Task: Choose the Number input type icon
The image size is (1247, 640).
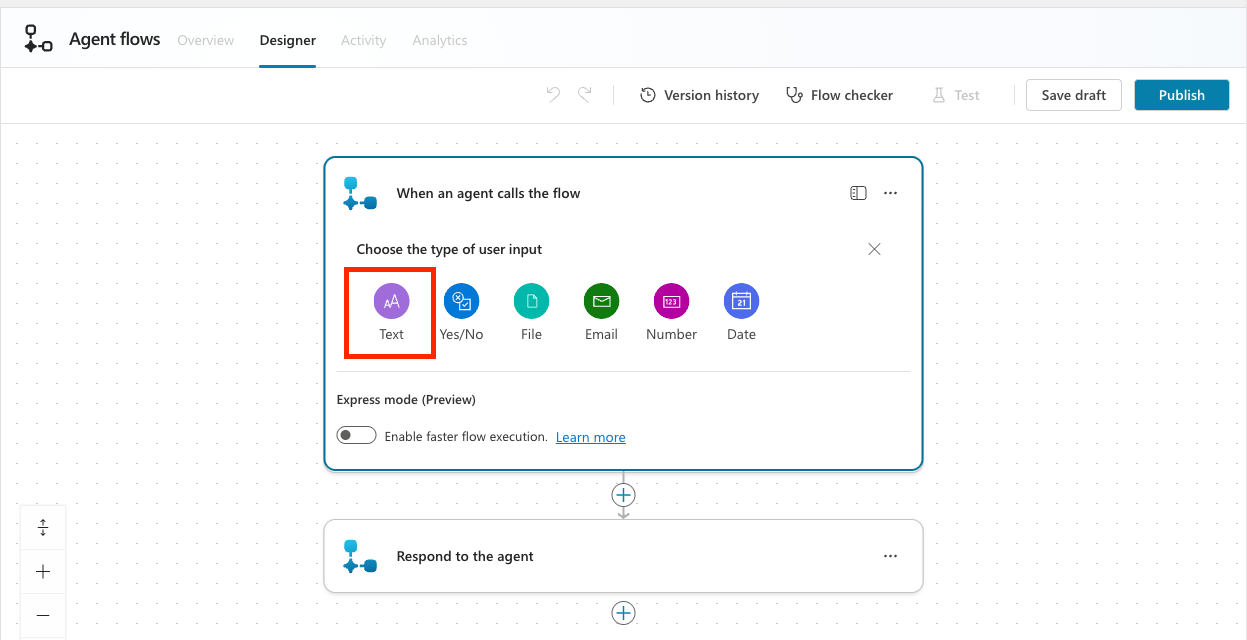Action: coord(671,301)
